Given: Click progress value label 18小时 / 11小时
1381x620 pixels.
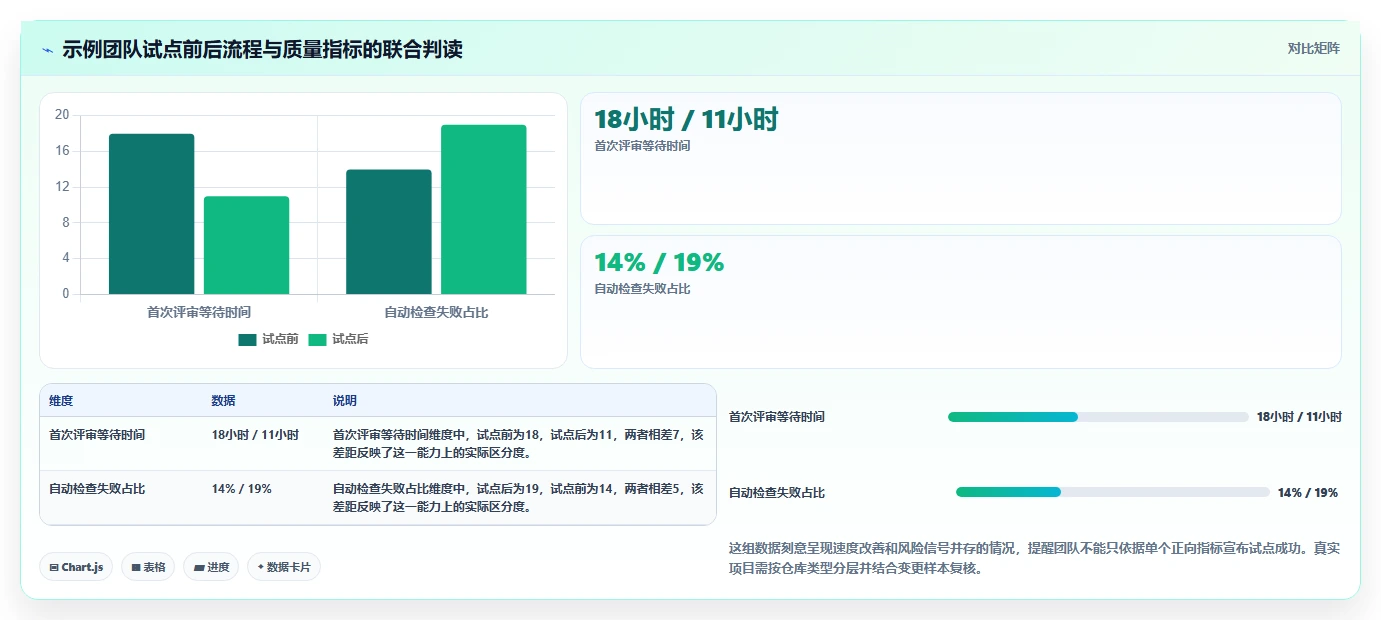Looking at the screenshot, I should 1299,417.
